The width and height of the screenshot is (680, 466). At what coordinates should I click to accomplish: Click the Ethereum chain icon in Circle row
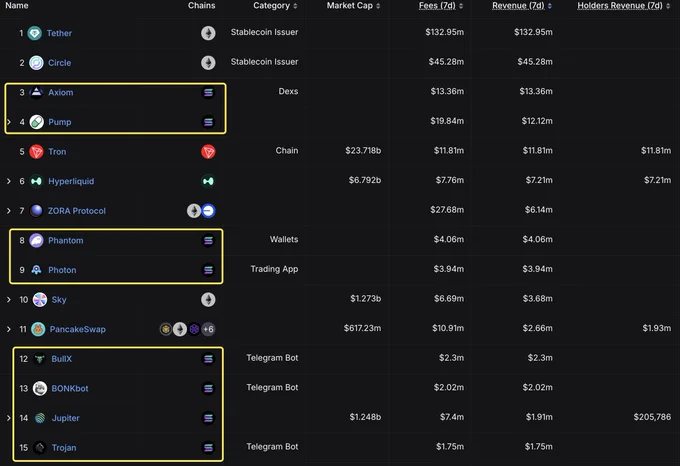click(x=208, y=63)
